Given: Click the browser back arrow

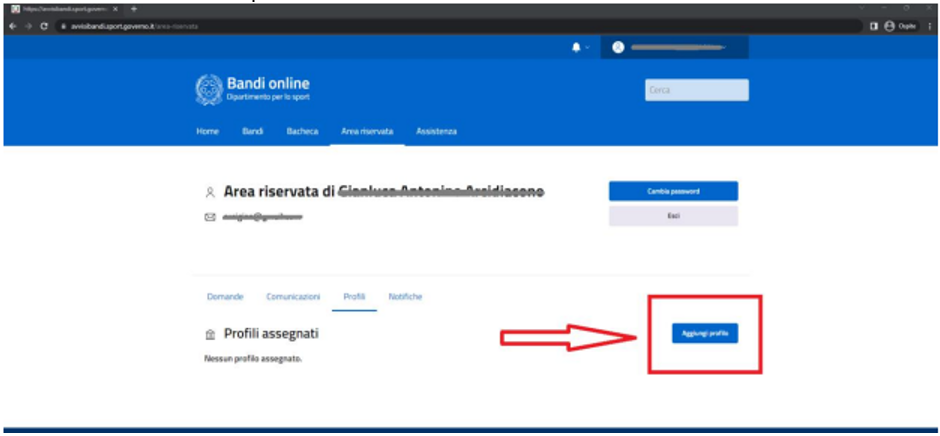Looking at the screenshot, I should coord(12,25).
